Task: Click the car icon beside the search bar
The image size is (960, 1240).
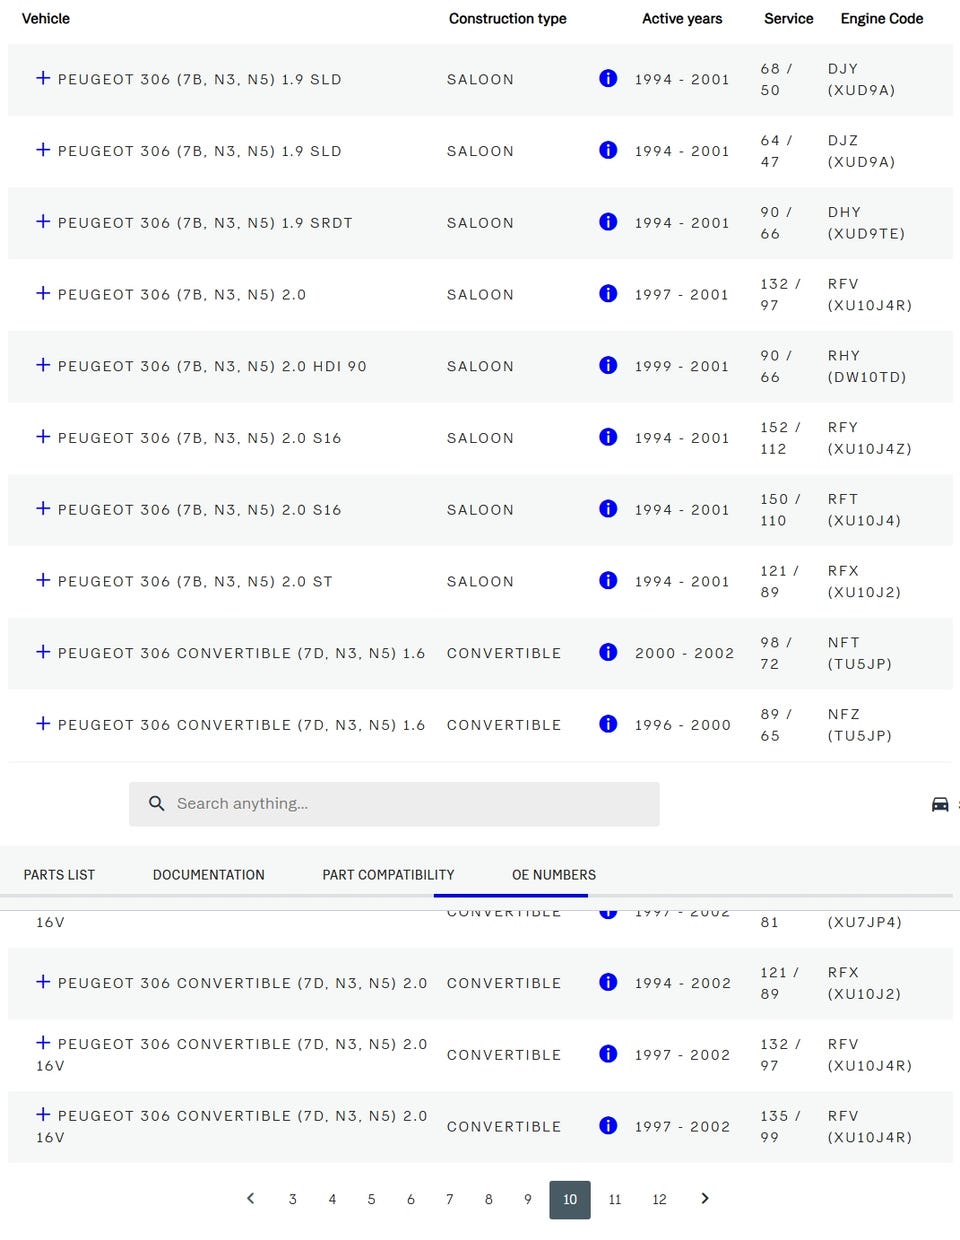Action: pyautogui.click(x=940, y=804)
